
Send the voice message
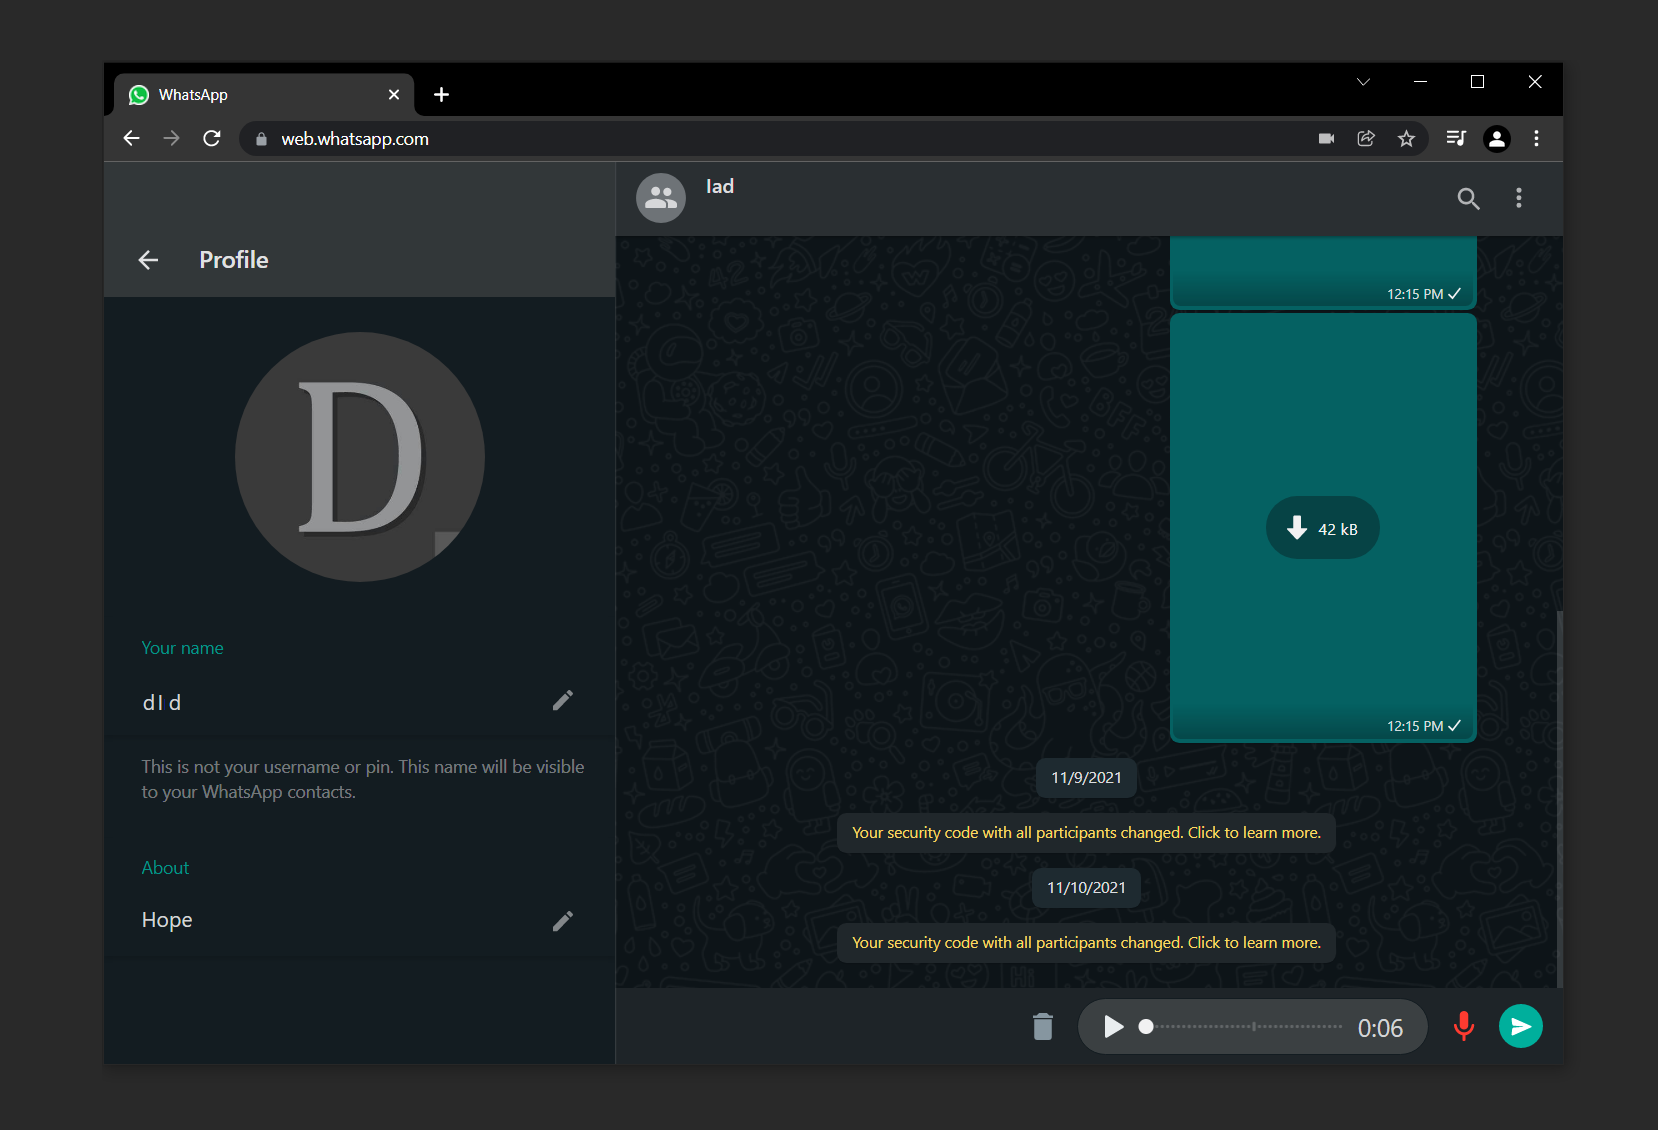click(x=1520, y=1027)
